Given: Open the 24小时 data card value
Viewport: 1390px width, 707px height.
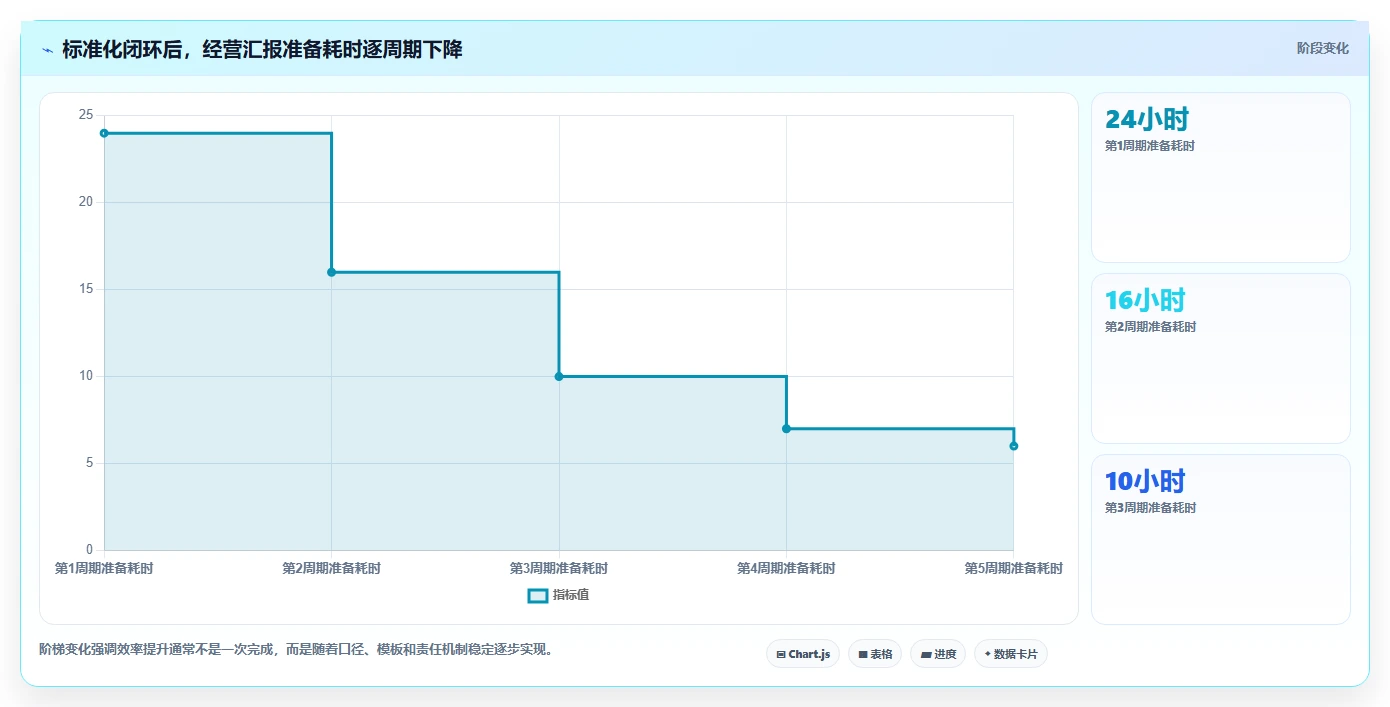Looking at the screenshot, I should click(x=1147, y=119).
